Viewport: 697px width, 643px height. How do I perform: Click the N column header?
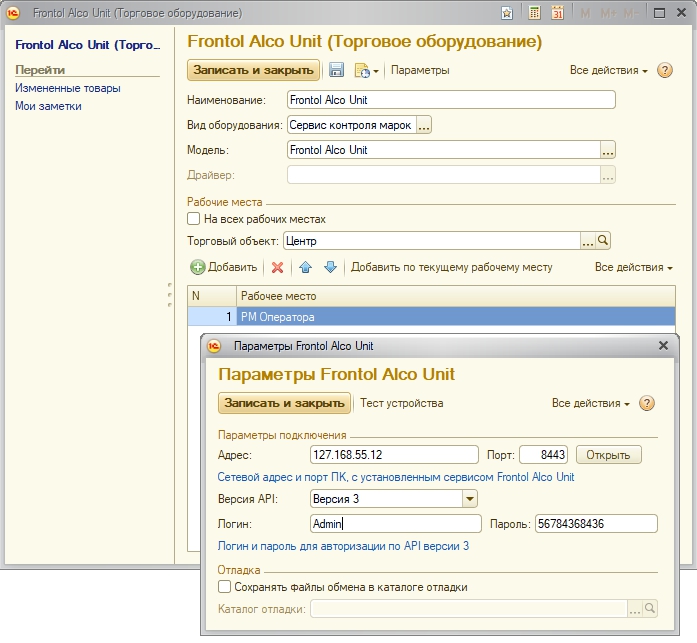coord(212,296)
